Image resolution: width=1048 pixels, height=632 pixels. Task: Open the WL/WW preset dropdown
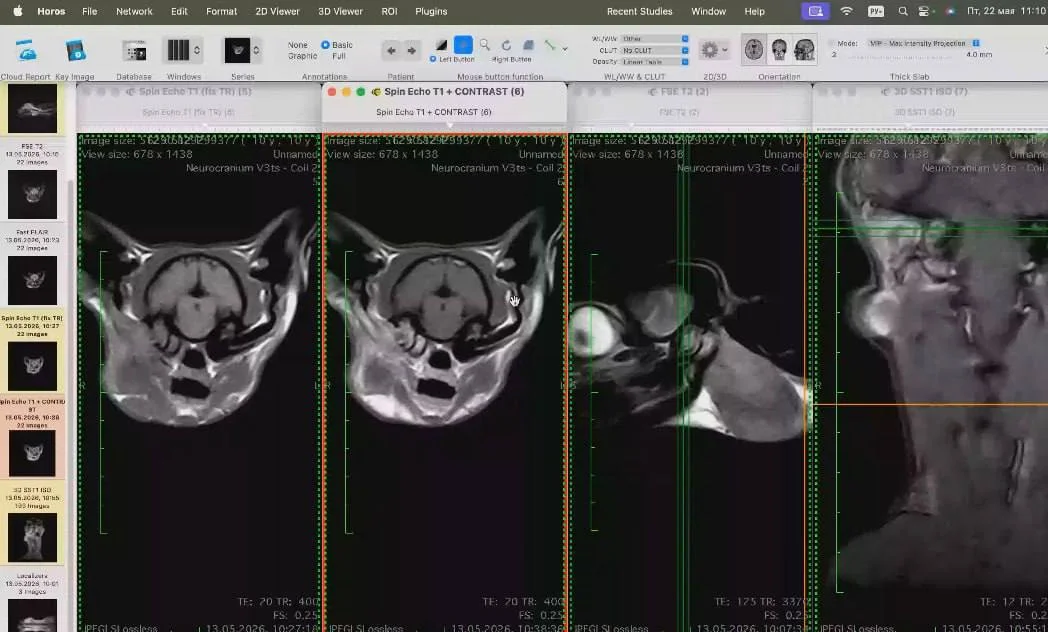pos(654,39)
